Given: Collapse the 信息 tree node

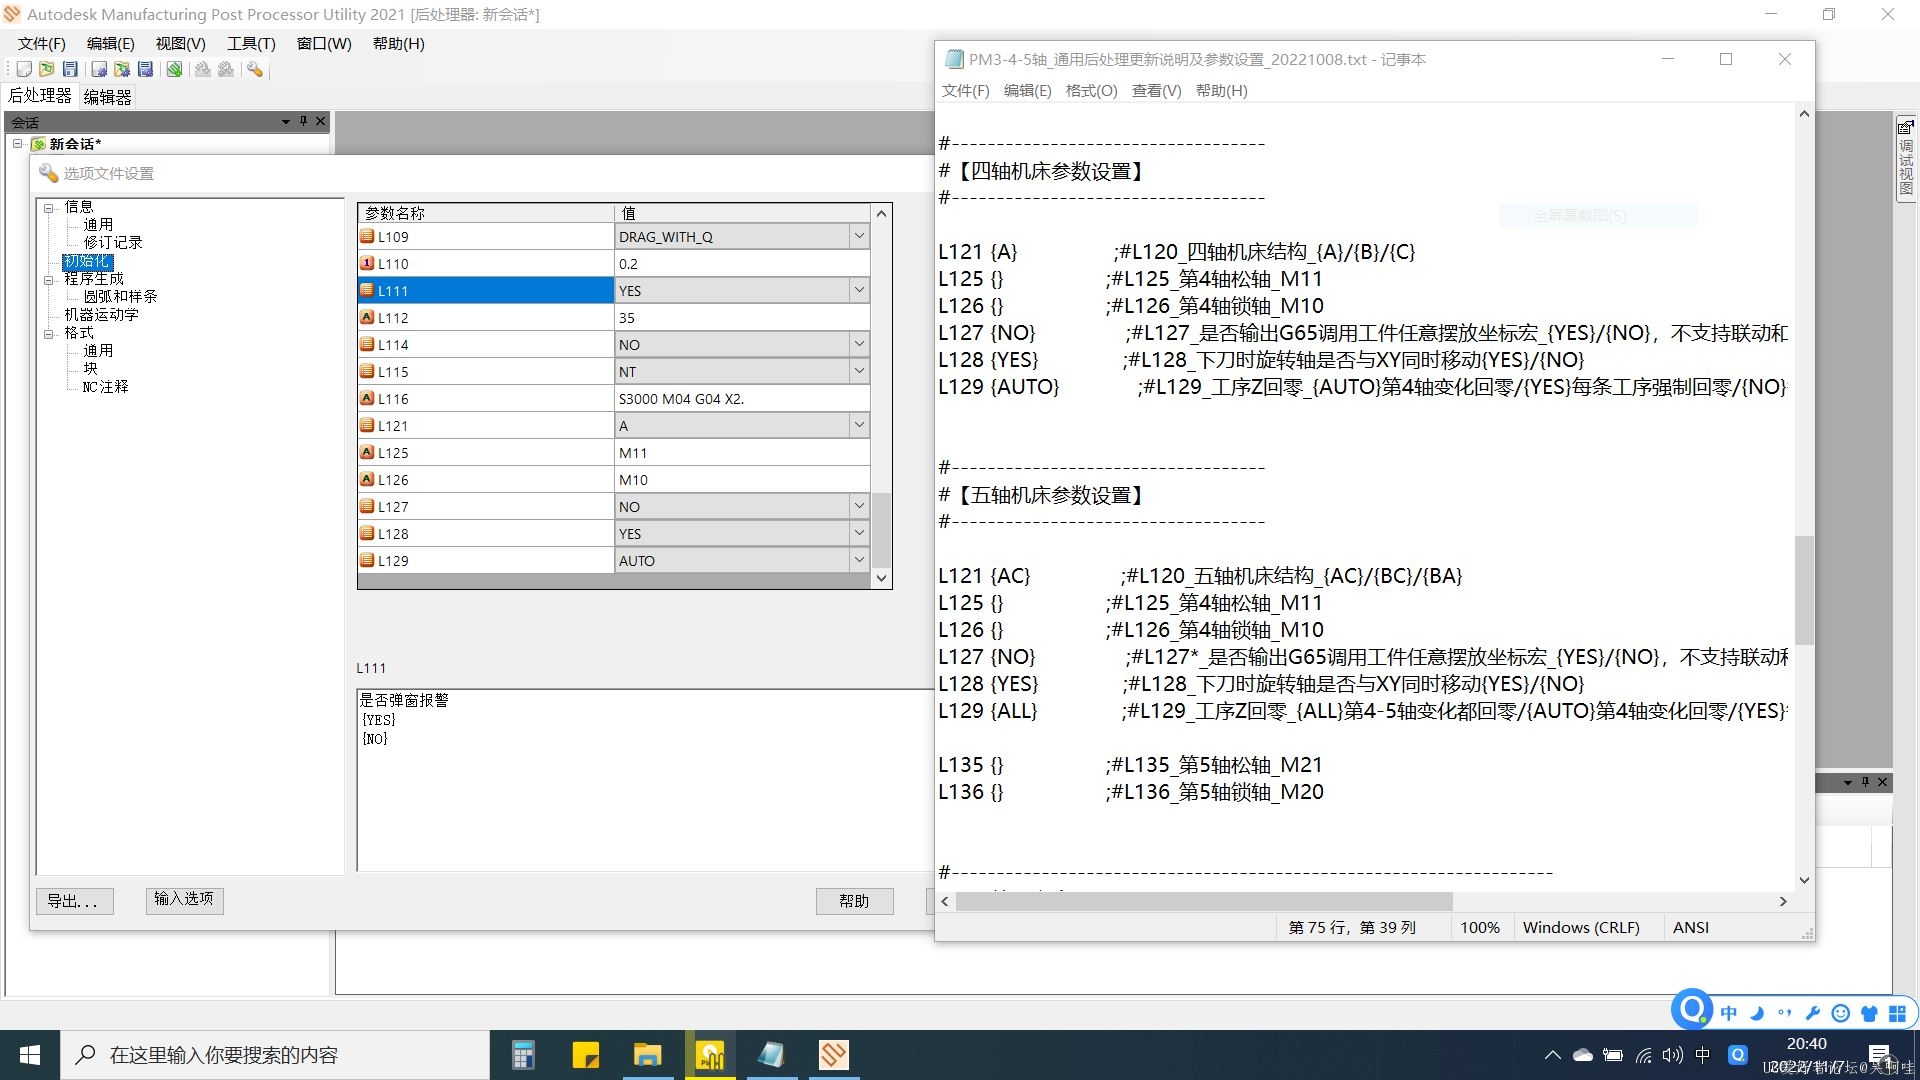Looking at the screenshot, I should pos(48,208).
